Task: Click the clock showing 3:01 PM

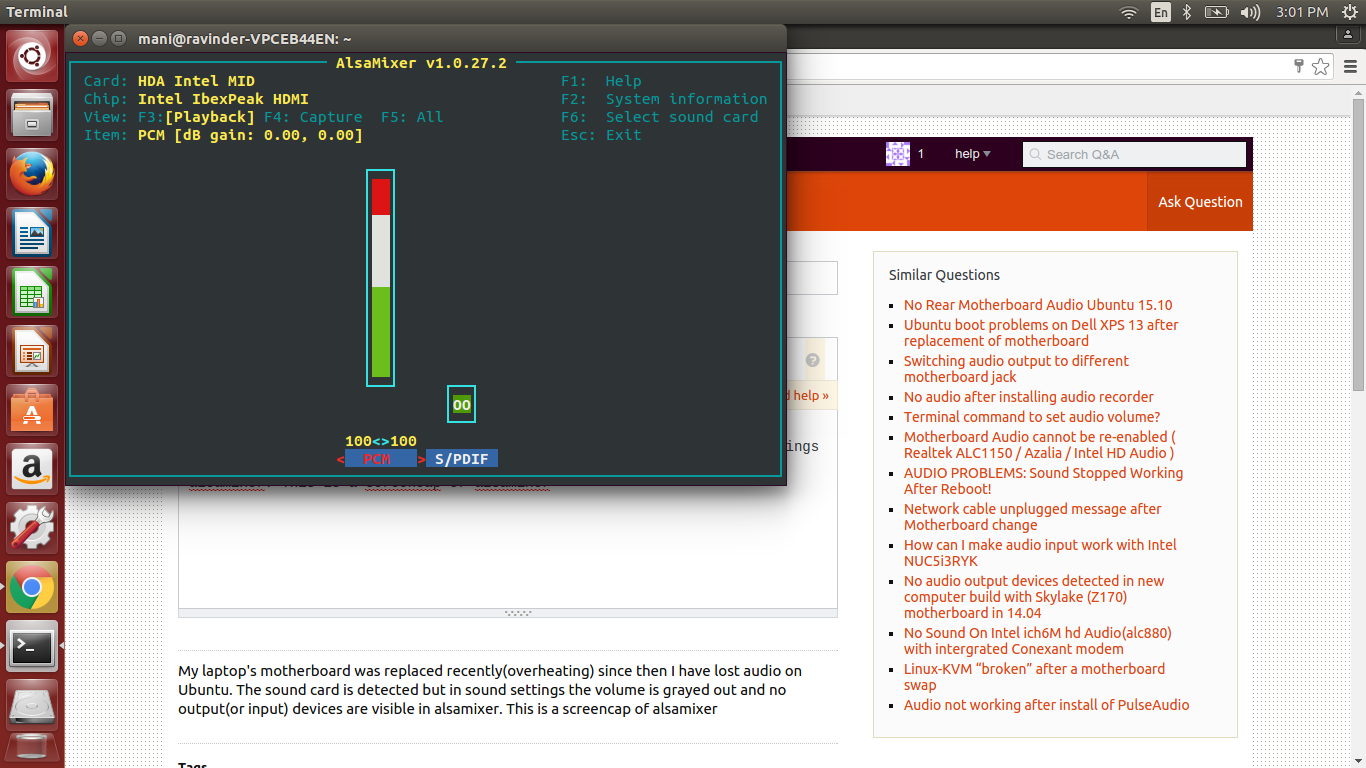Action: pos(1303,12)
